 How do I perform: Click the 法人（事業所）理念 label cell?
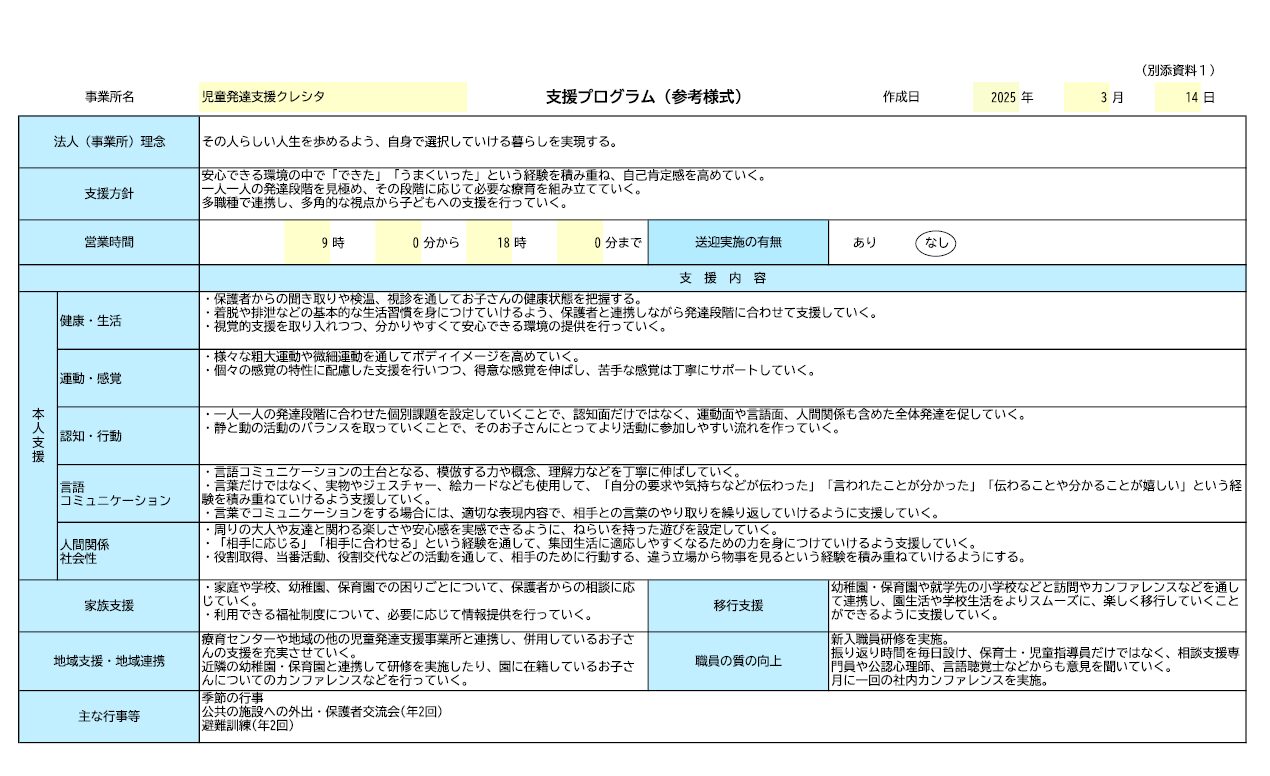[x=109, y=142]
